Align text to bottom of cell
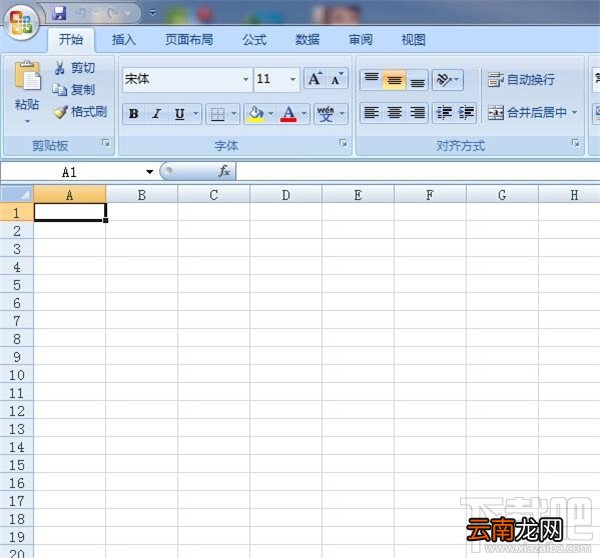The image size is (600, 558). coord(417,80)
